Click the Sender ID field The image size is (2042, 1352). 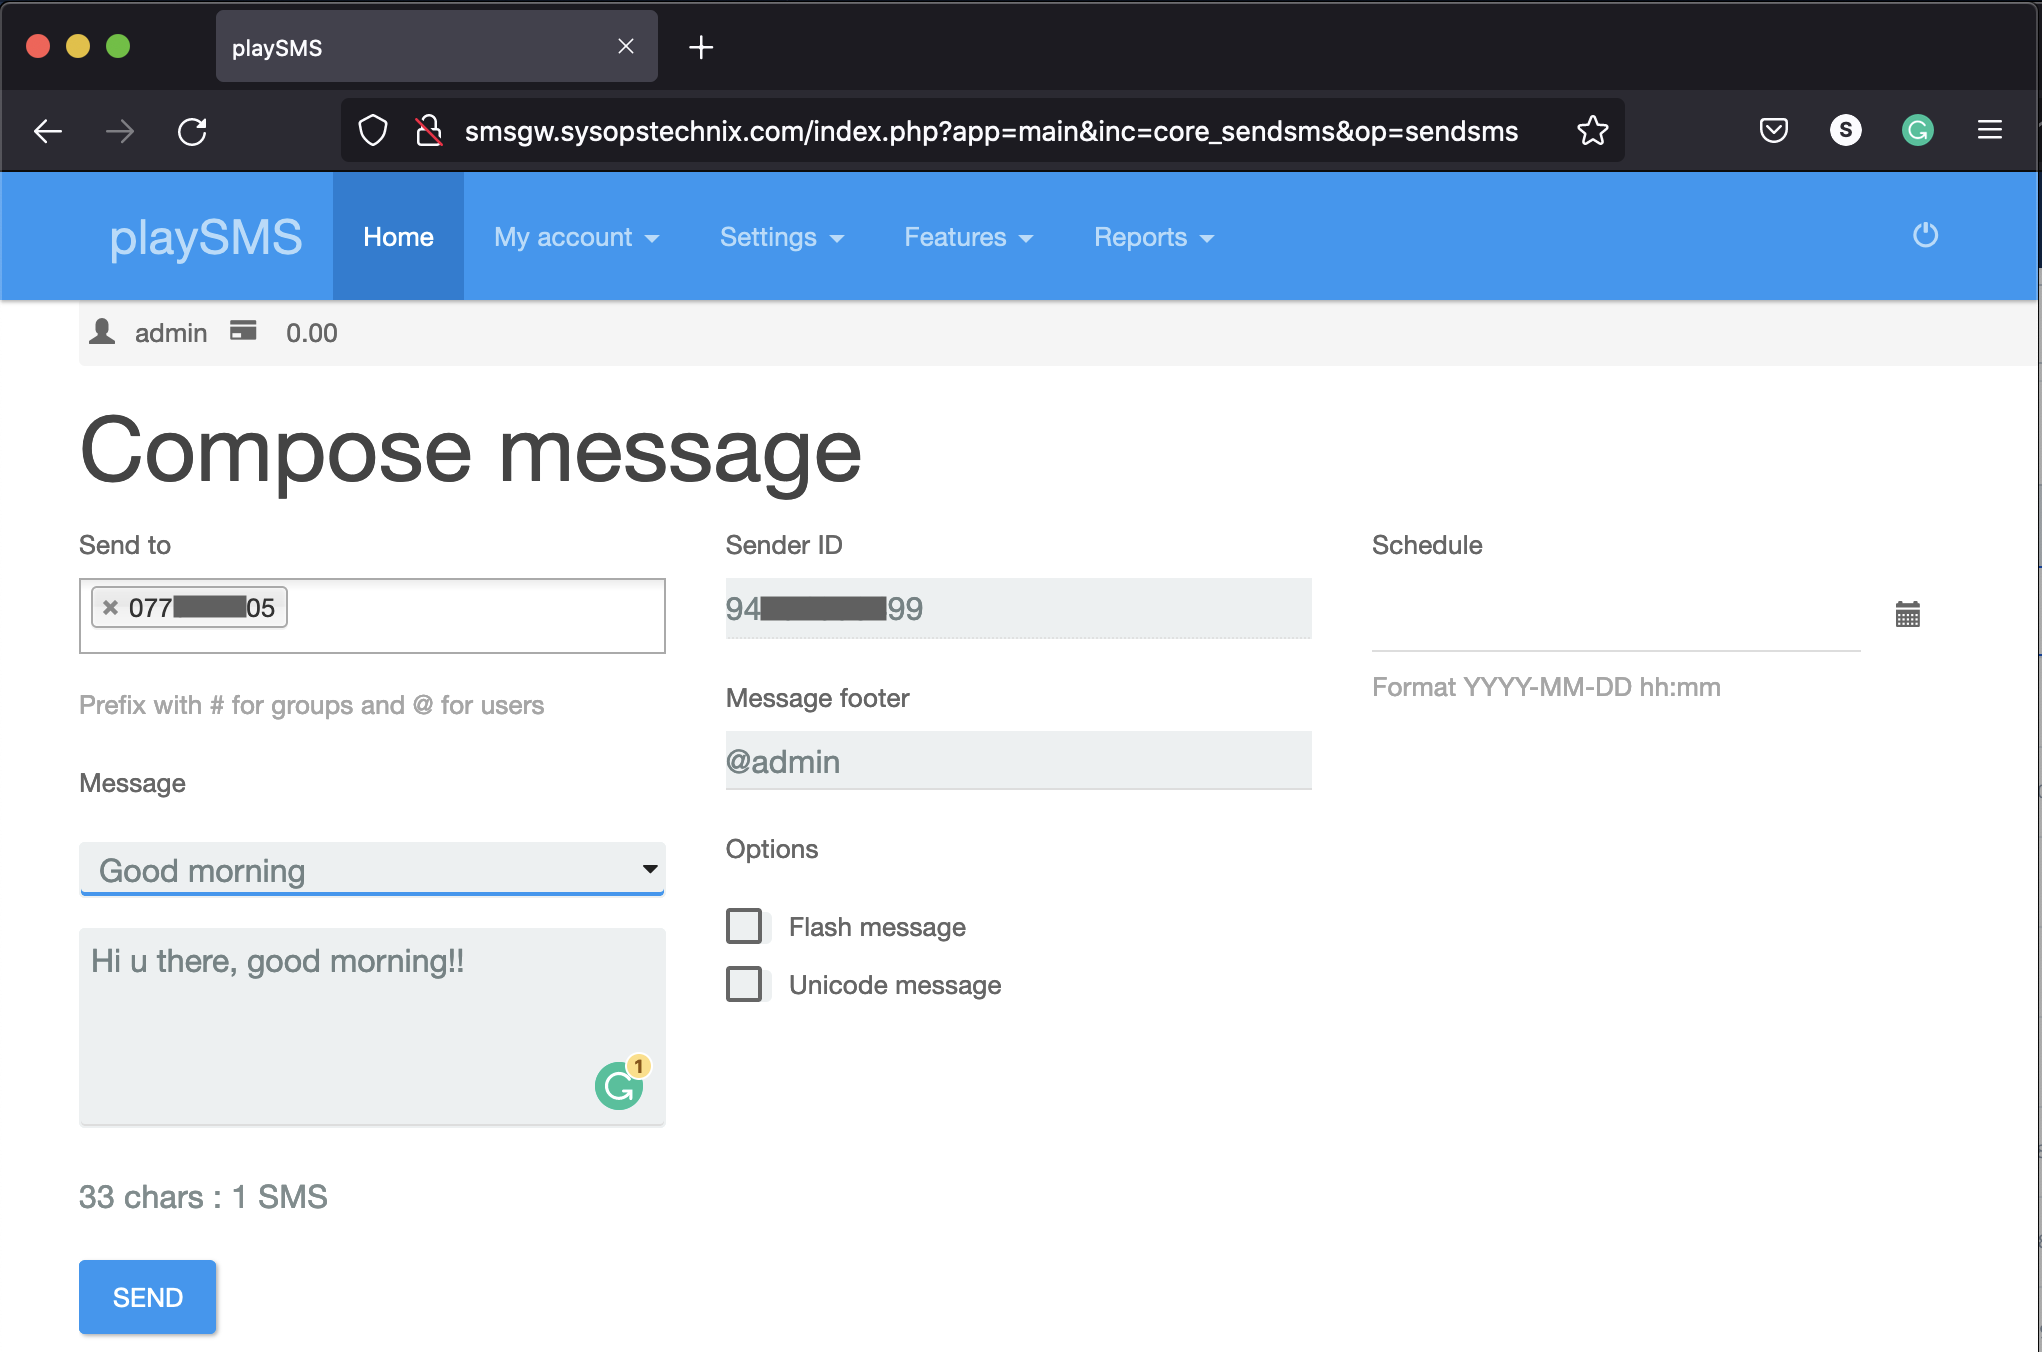click(1018, 608)
